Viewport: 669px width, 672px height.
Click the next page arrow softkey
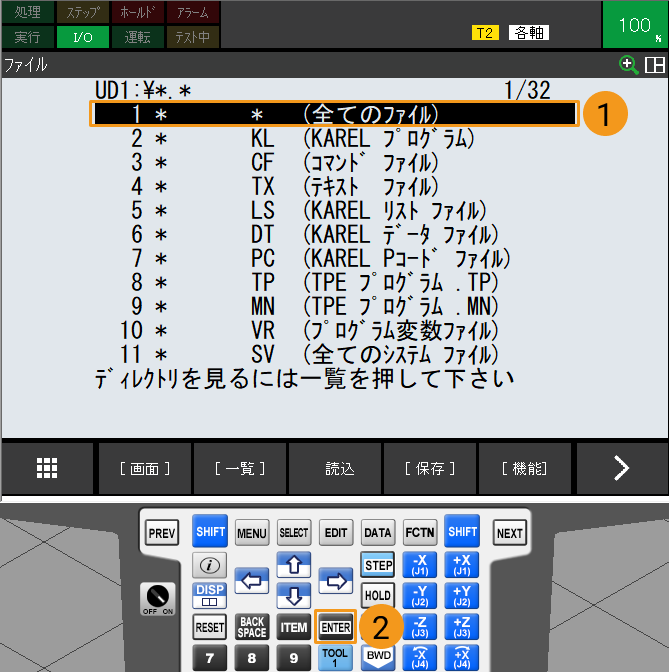click(622, 468)
